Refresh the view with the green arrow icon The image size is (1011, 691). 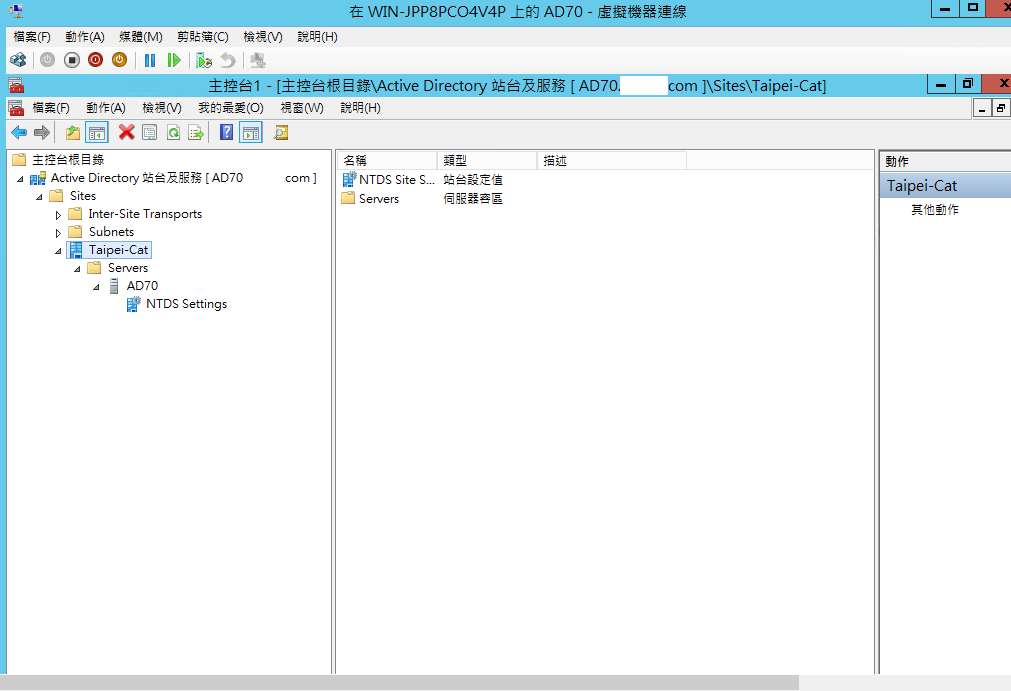coord(173,133)
